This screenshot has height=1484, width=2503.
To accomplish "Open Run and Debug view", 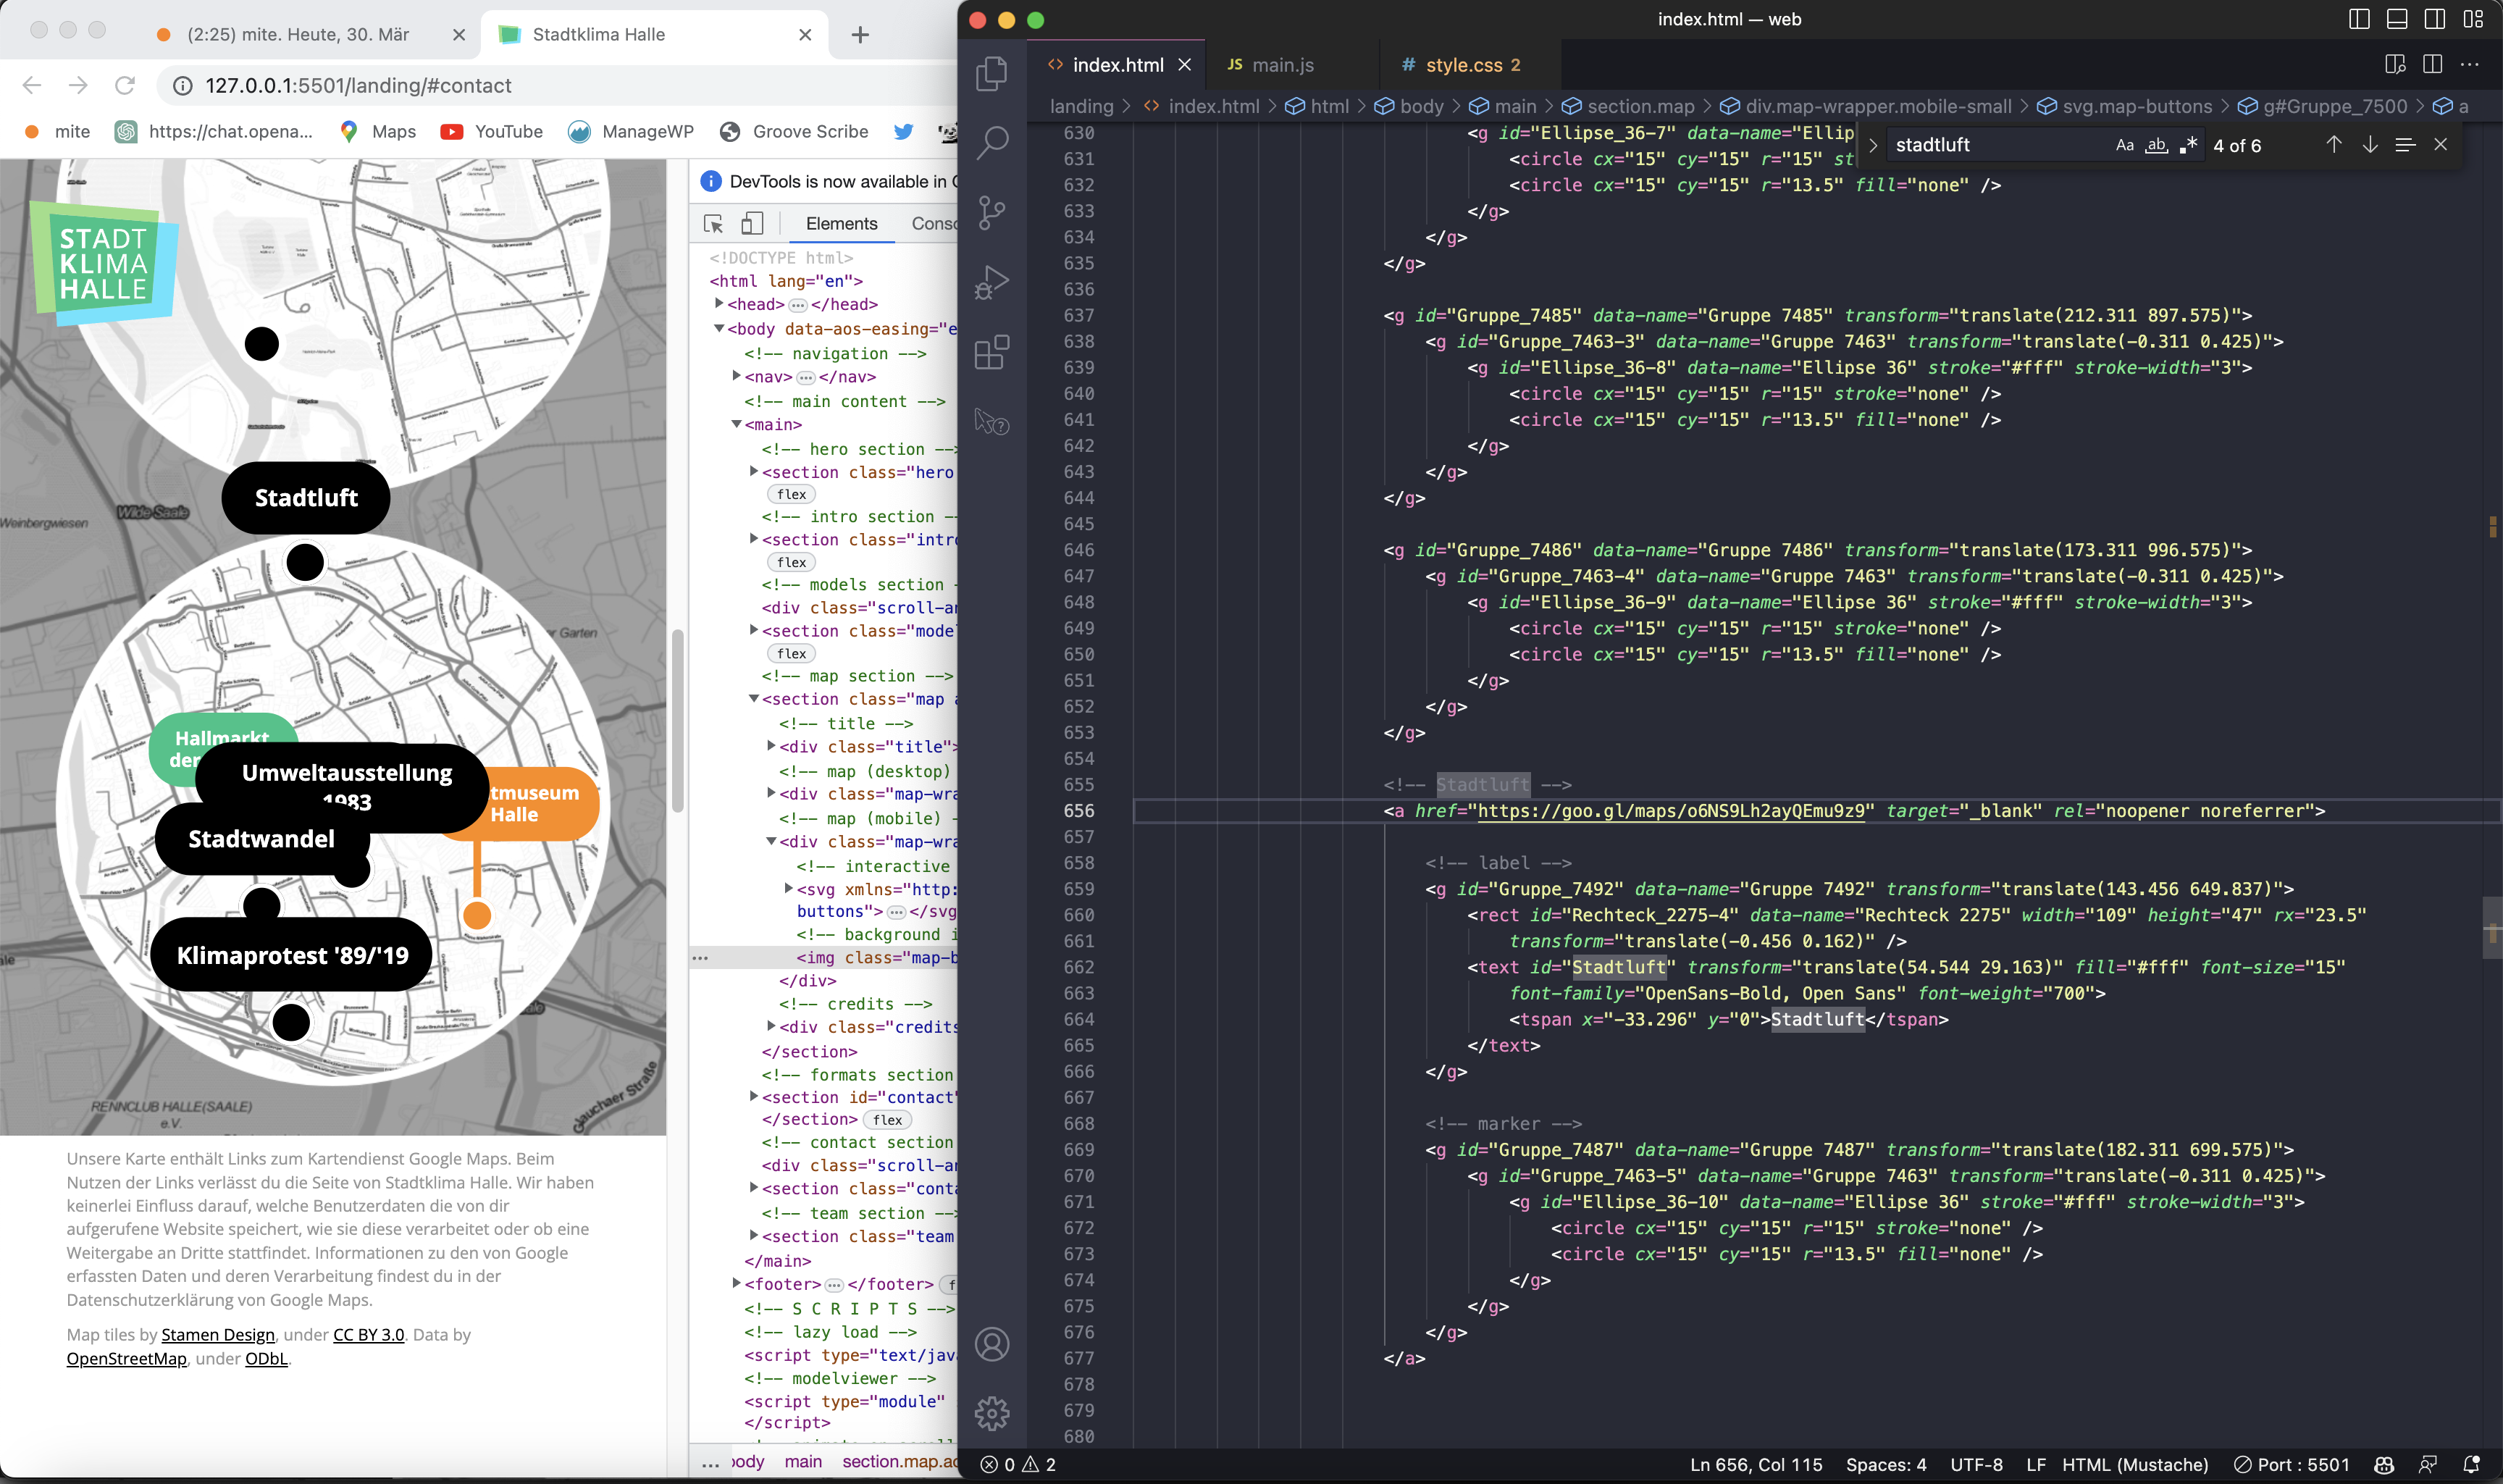I will point(991,282).
